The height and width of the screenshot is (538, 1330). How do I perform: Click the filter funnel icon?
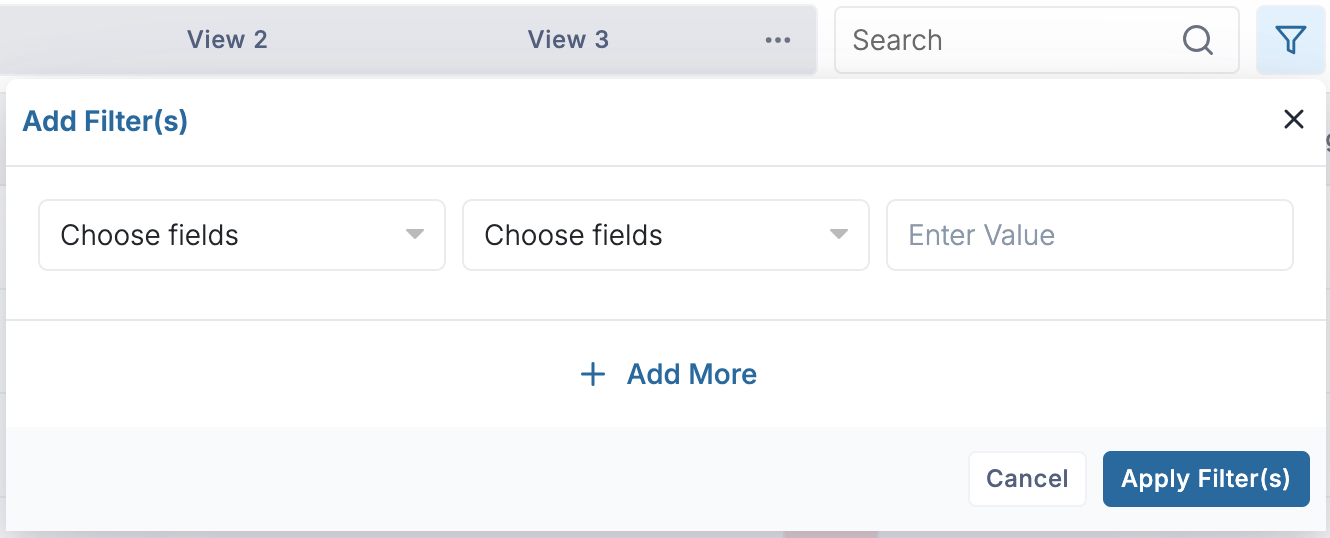[1291, 40]
